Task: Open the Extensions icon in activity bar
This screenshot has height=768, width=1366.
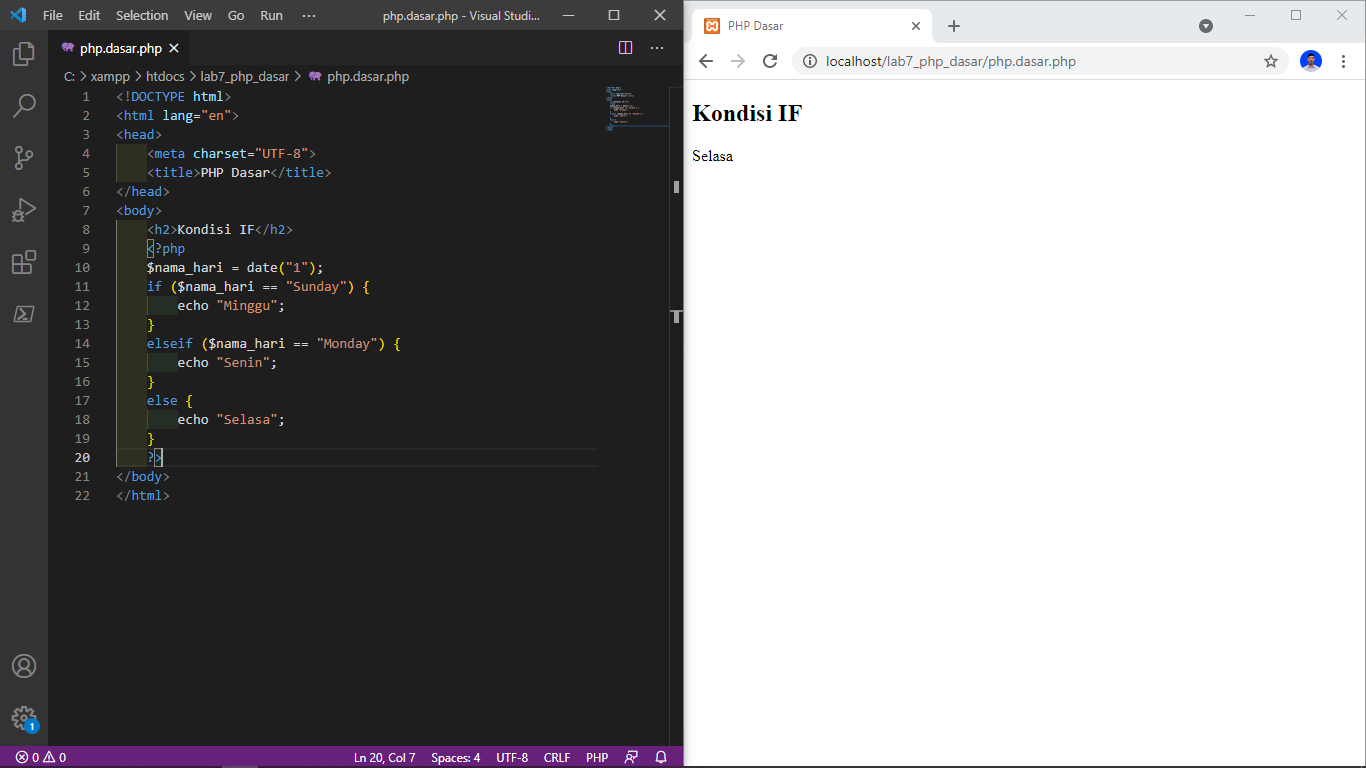Action: (x=22, y=262)
